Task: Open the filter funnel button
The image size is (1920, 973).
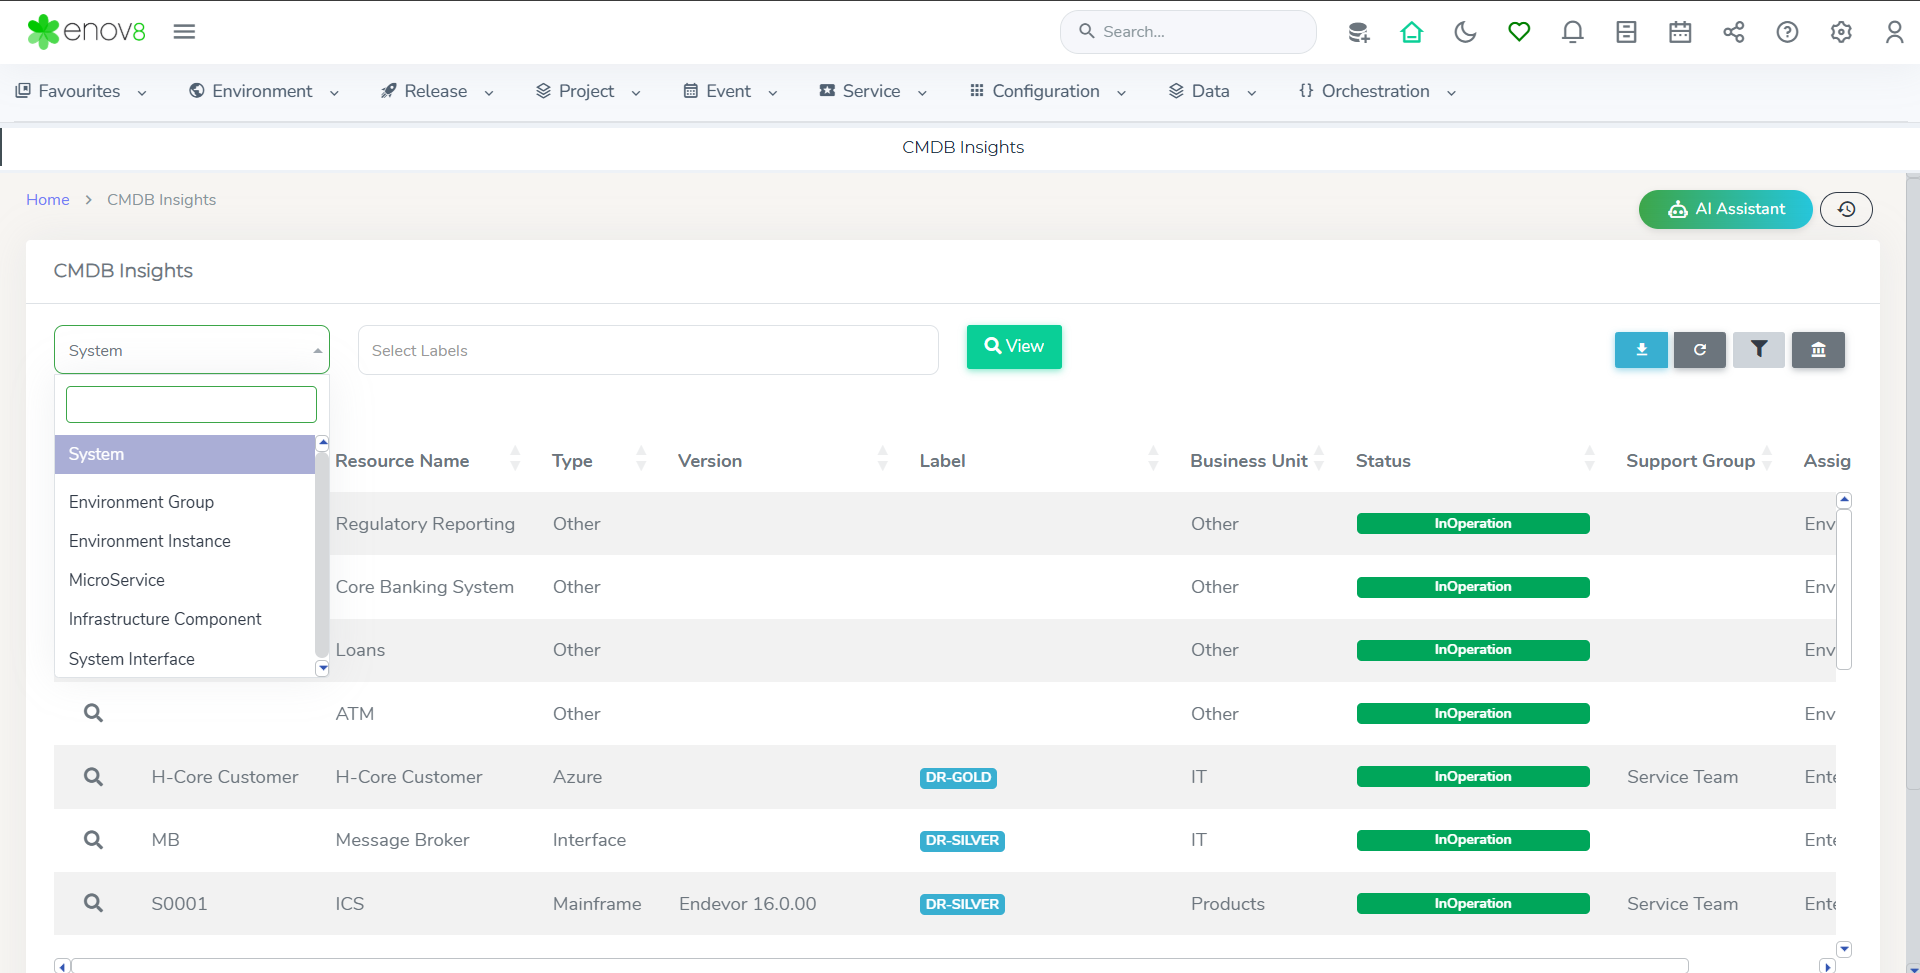Action: [x=1758, y=350]
